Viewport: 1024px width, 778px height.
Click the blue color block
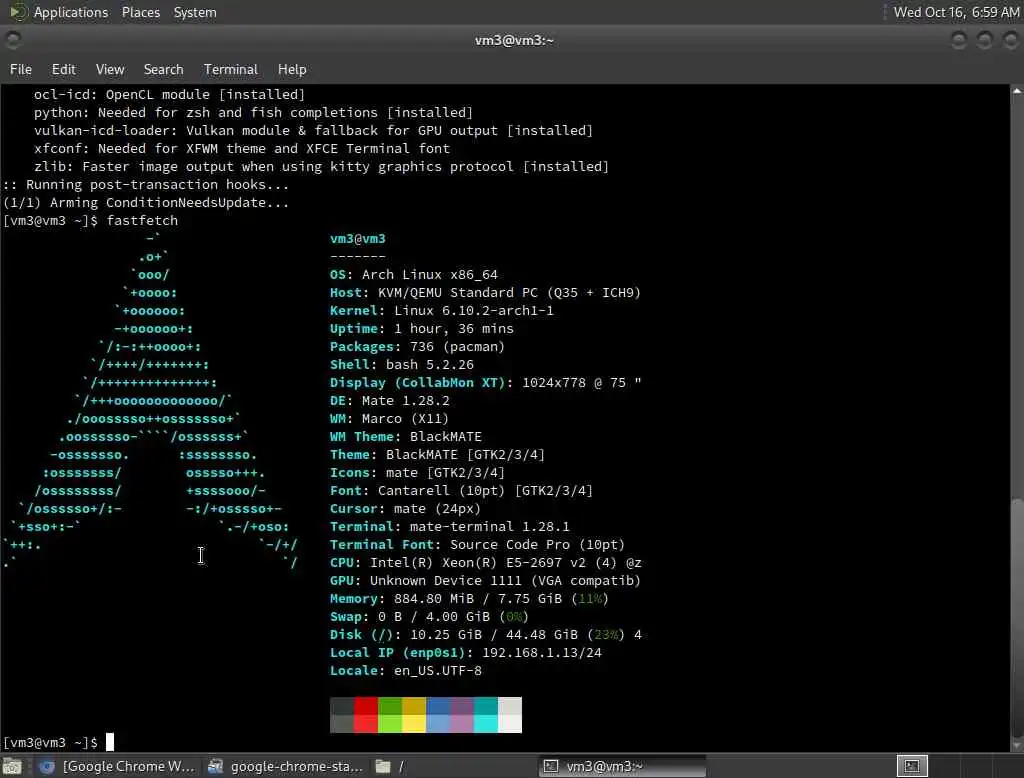pyautogui.click(x=438, y=706)
